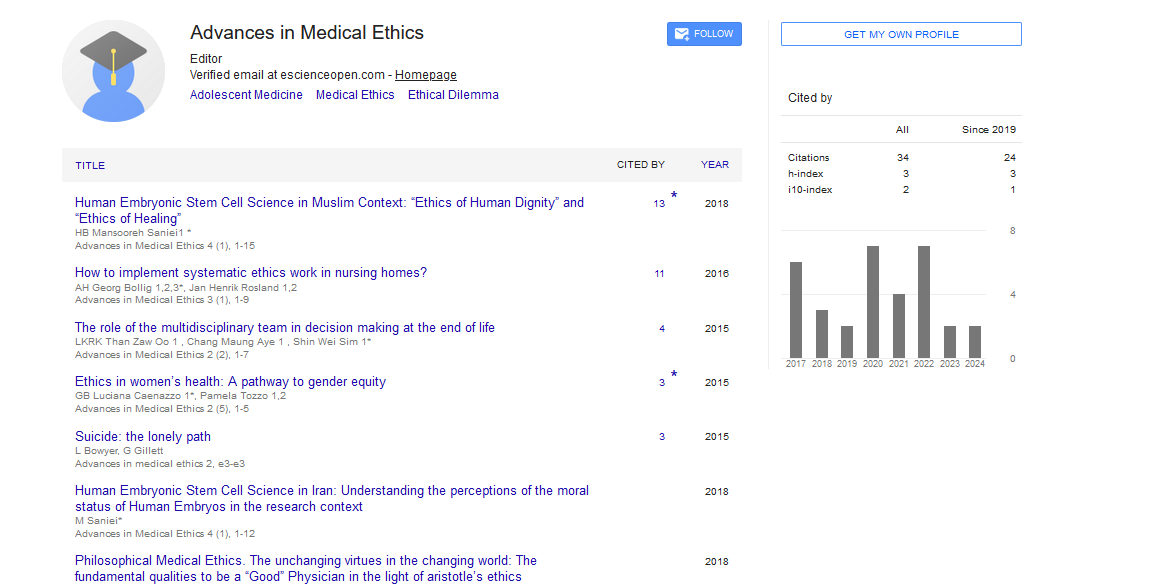
Task: Click the 2022 bar in citations chart
Action: pos(923,302)
